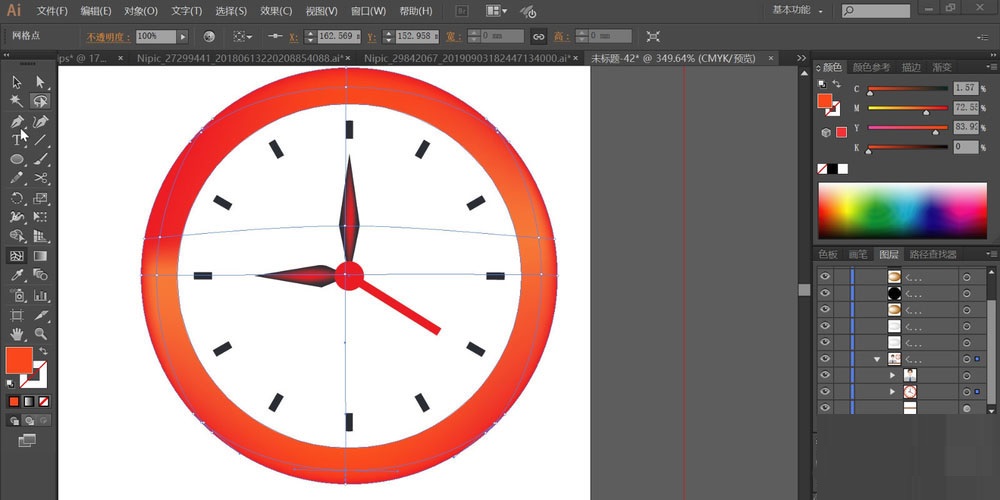
Task: Click the constrain width and height link icon
Action: coord(538,36)
